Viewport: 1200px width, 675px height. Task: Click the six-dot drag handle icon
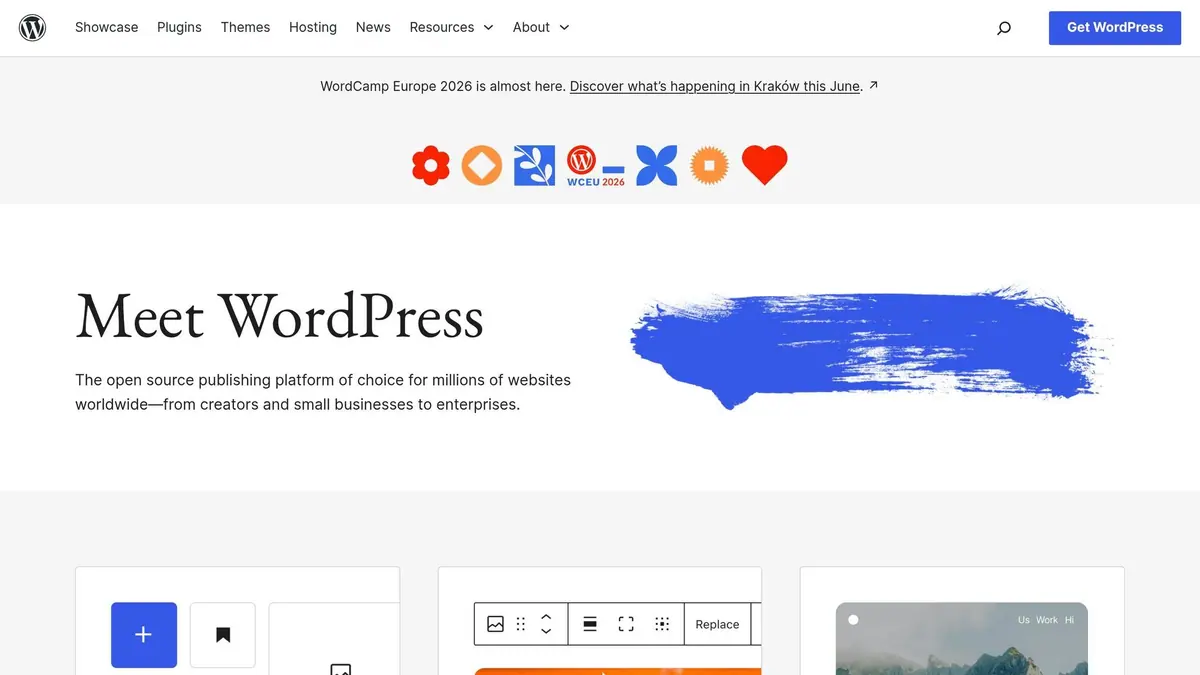pyautogui.click(x=521, y=624)
